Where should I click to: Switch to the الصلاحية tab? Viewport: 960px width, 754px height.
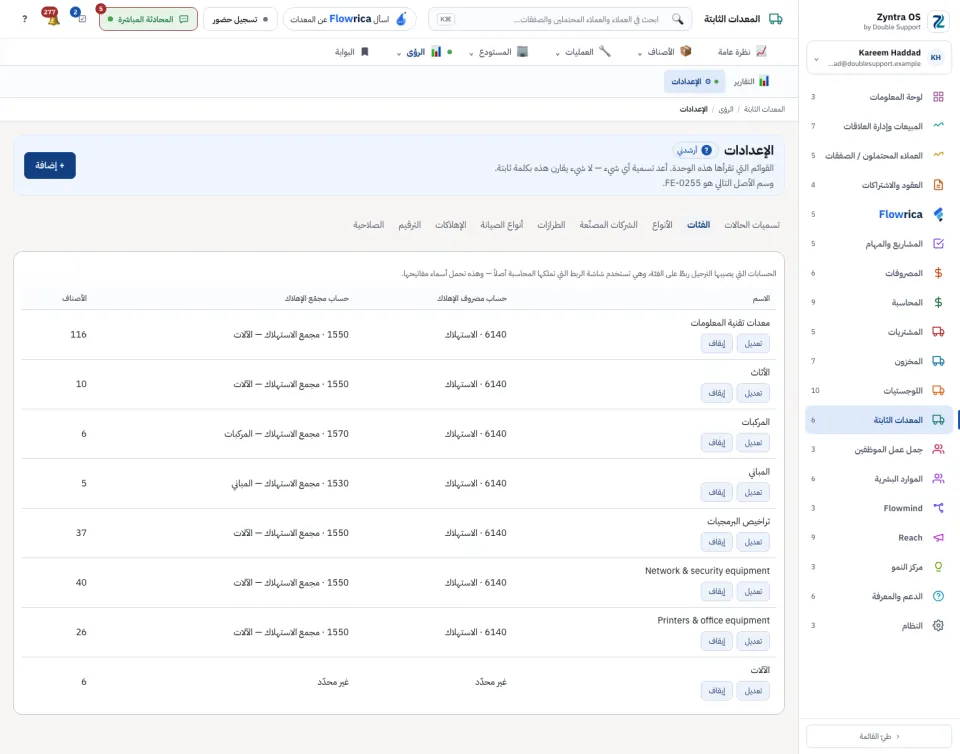[369, 225]
